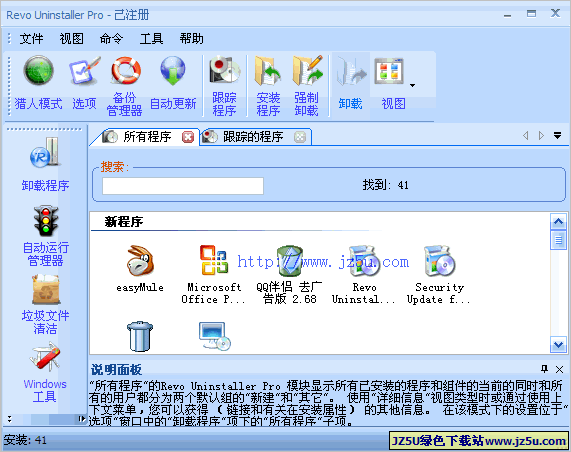Viewport: 571px width, 452px height.
Task: Open the 视图 (View) menu
Action: click(x=72, y=39)
